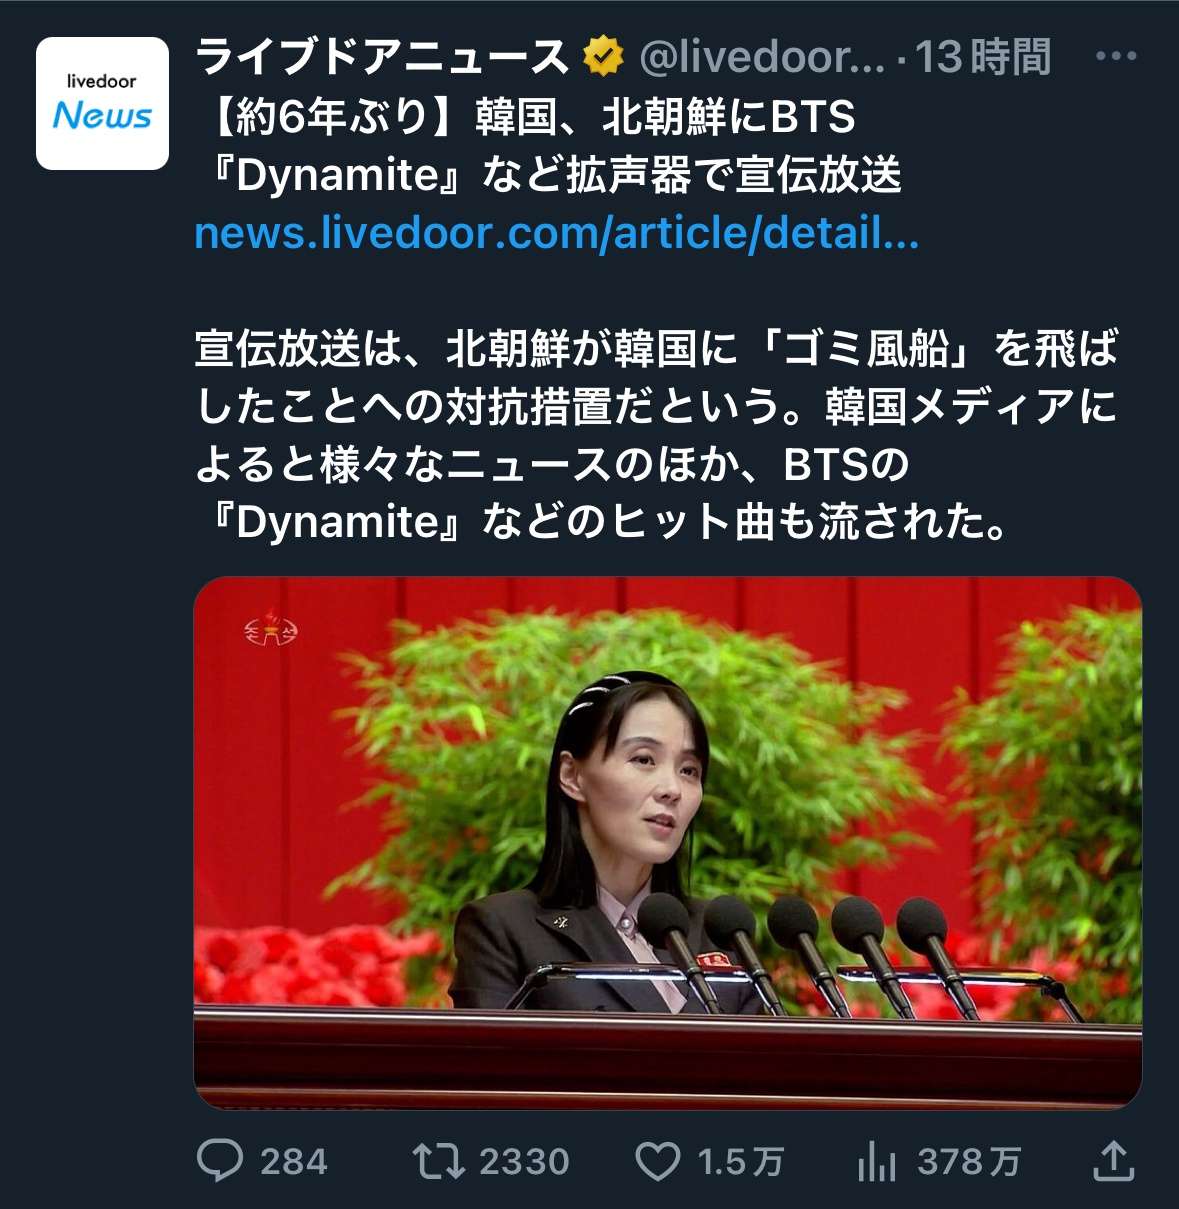1179x1209 pixels.
Task: Click the 378万 views count
Action: tap(969, 1162)
